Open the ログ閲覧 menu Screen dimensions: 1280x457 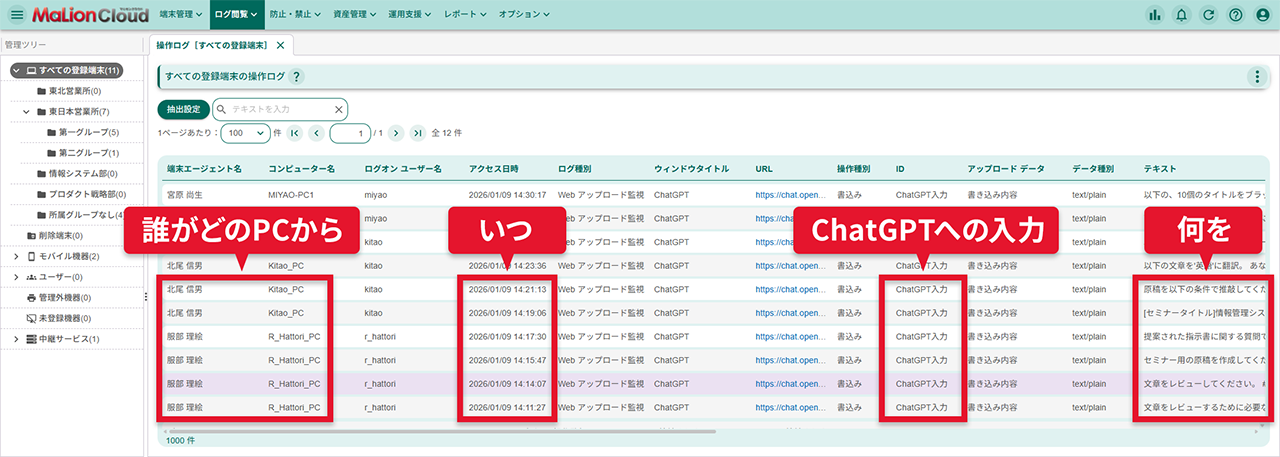tap(236, 15)
